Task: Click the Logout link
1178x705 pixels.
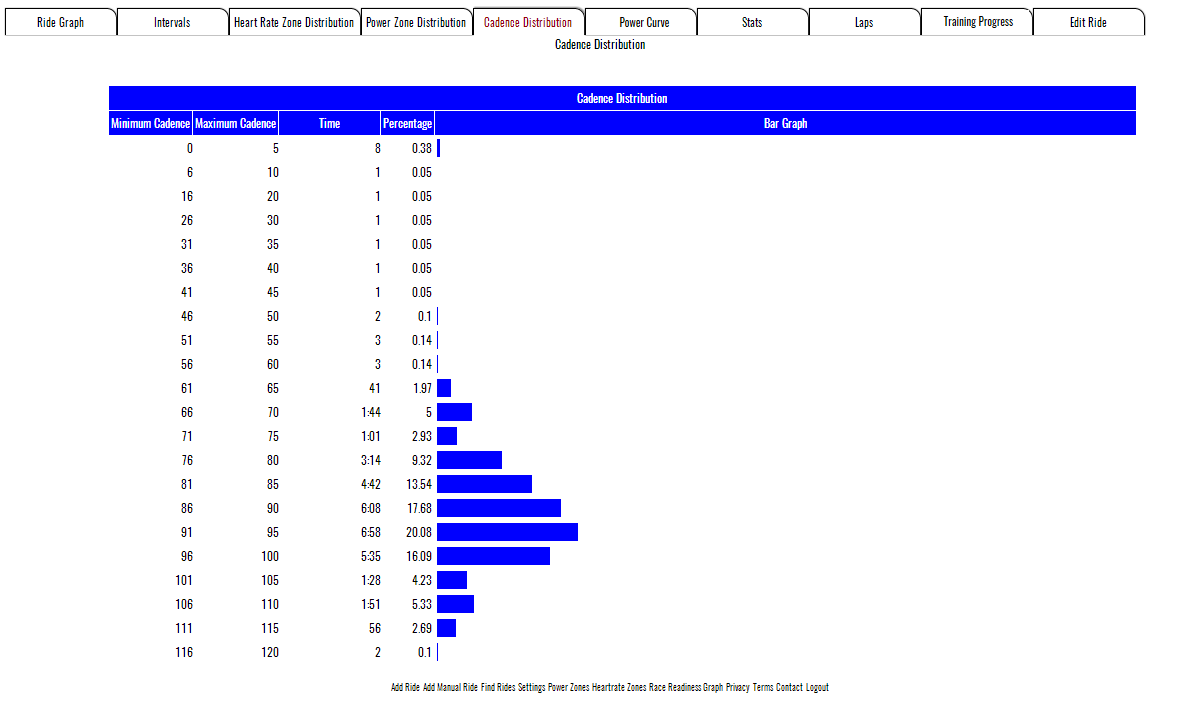Action: coord(817,688)
